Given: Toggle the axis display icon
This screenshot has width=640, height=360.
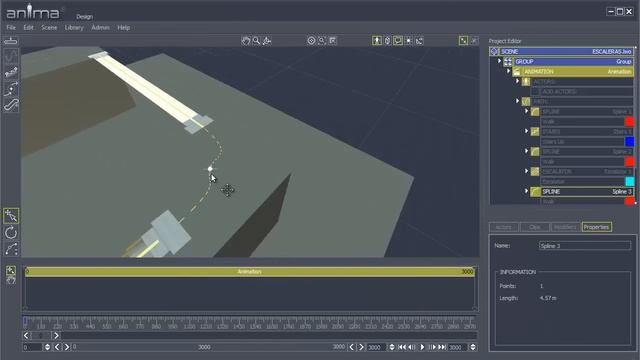Looking at the screenshot, I should coord(419,40).
